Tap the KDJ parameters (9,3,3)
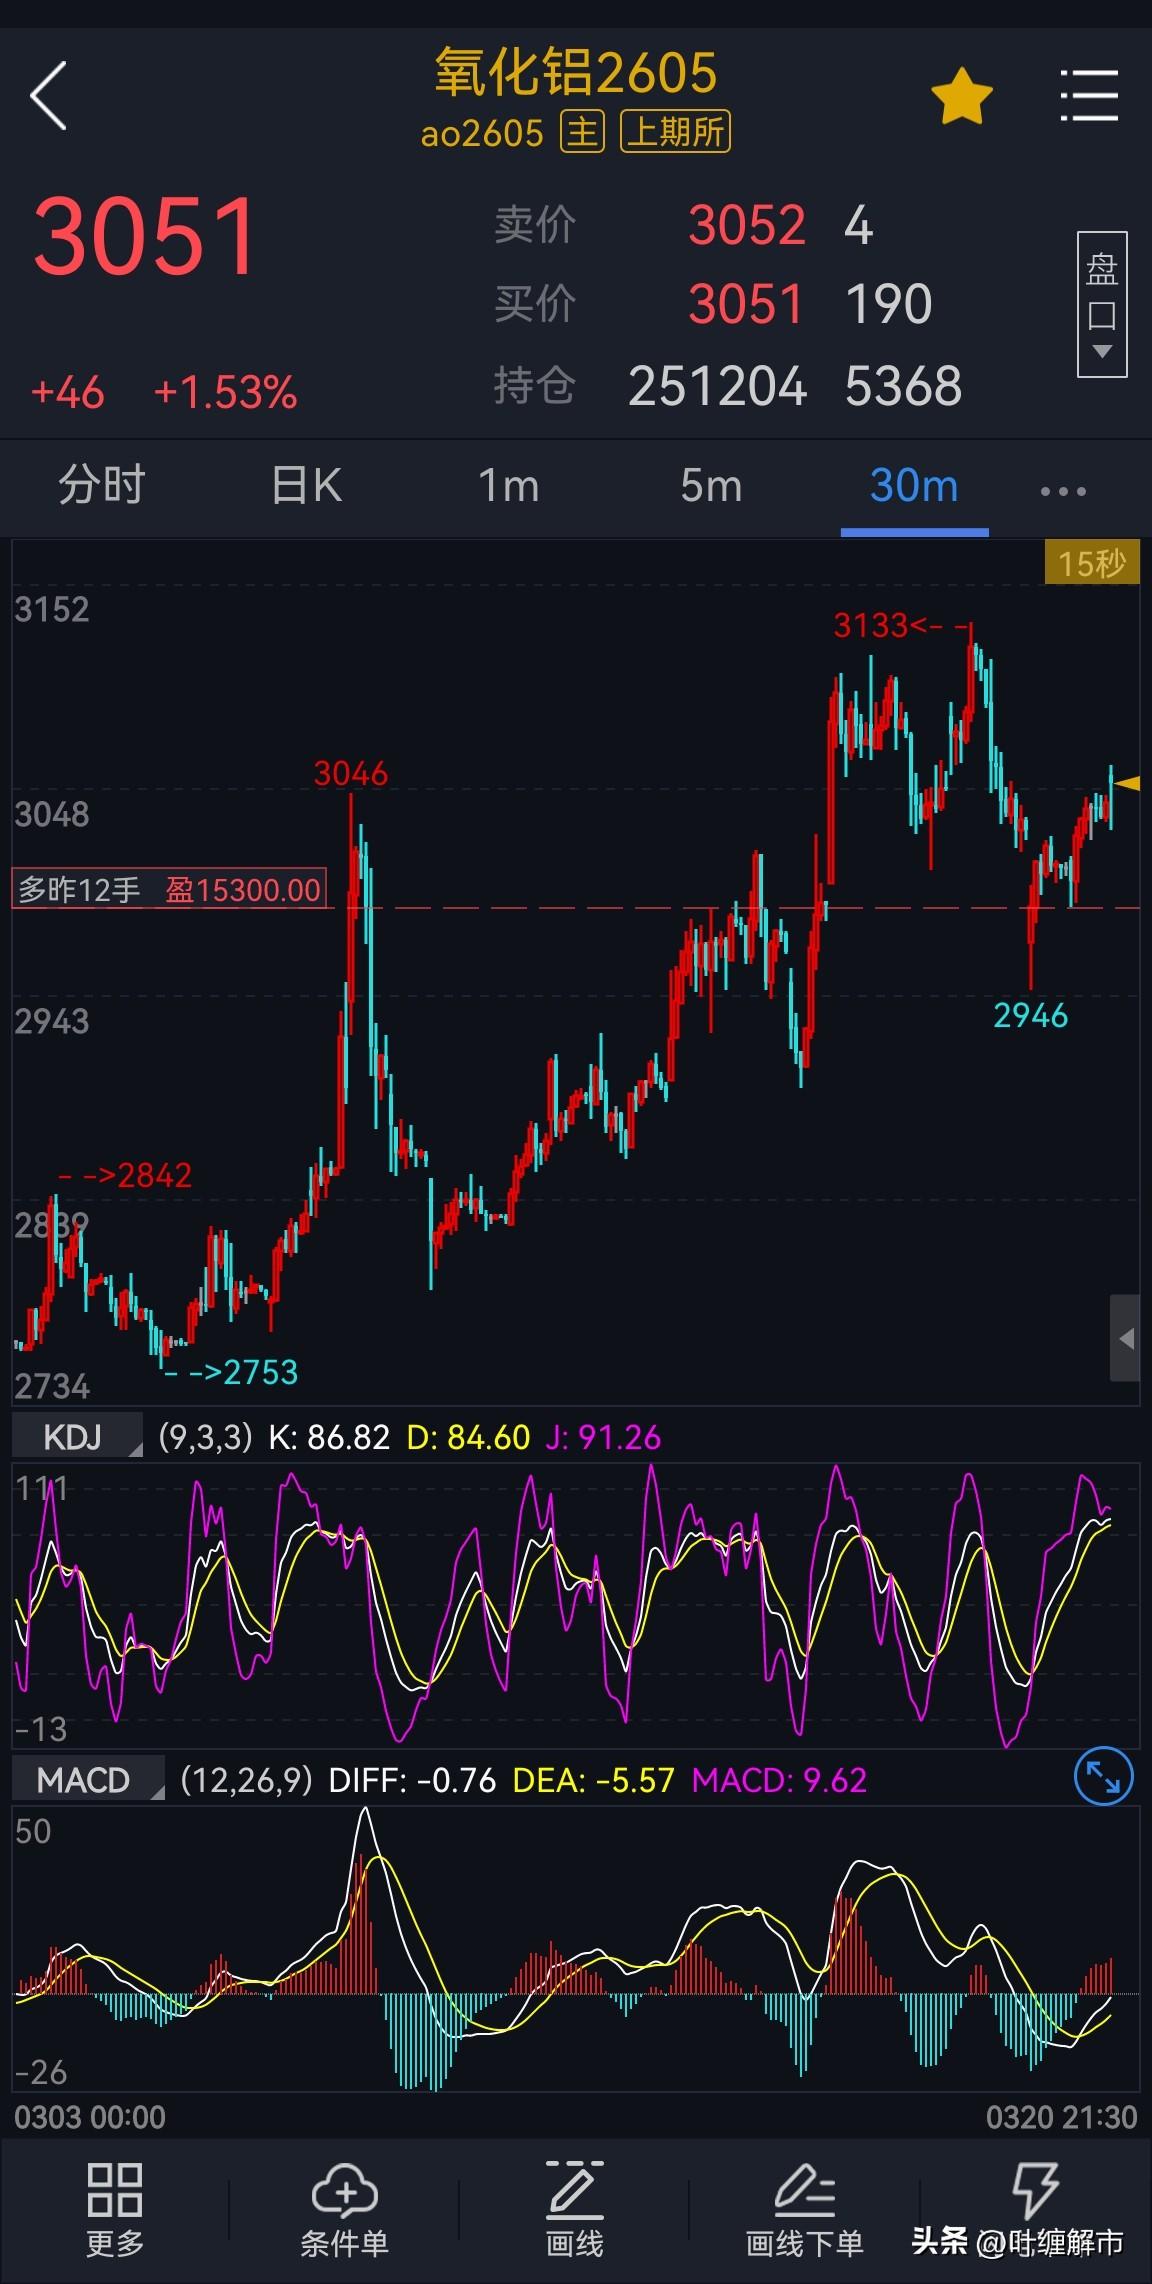 [x=205, y=1437]
